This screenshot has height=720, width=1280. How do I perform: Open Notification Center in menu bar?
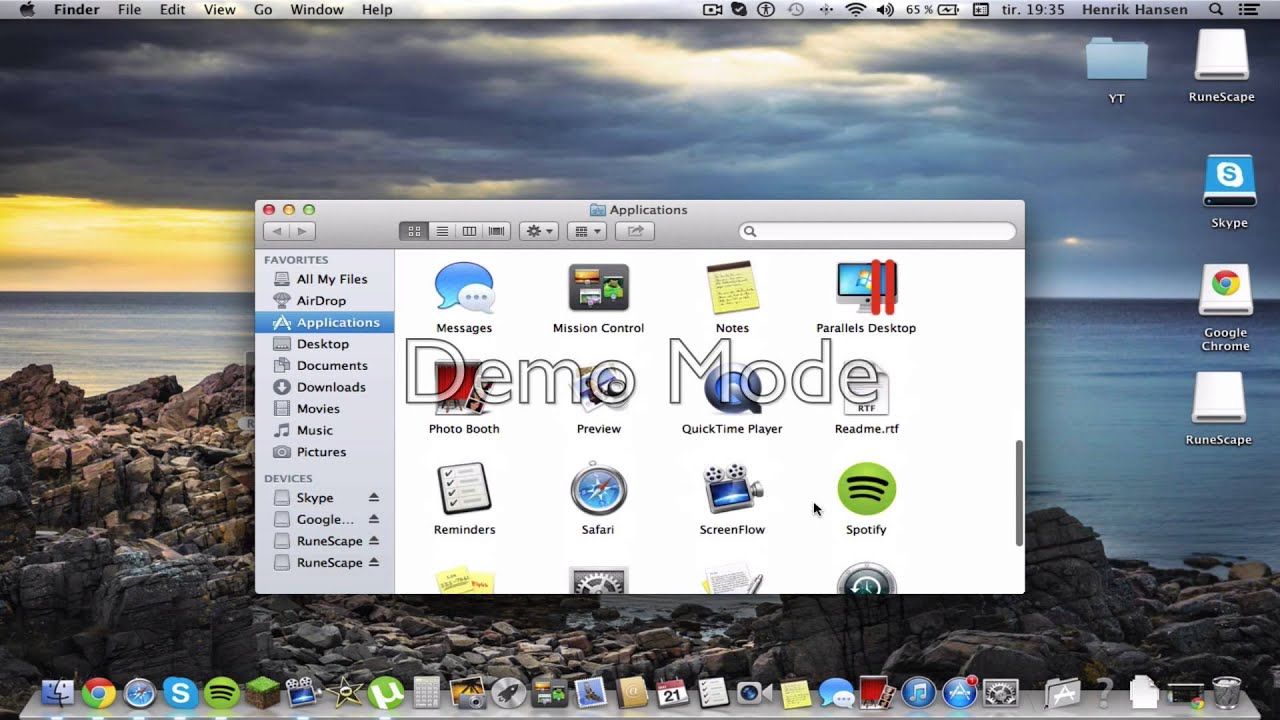[x=1248, y=10]
